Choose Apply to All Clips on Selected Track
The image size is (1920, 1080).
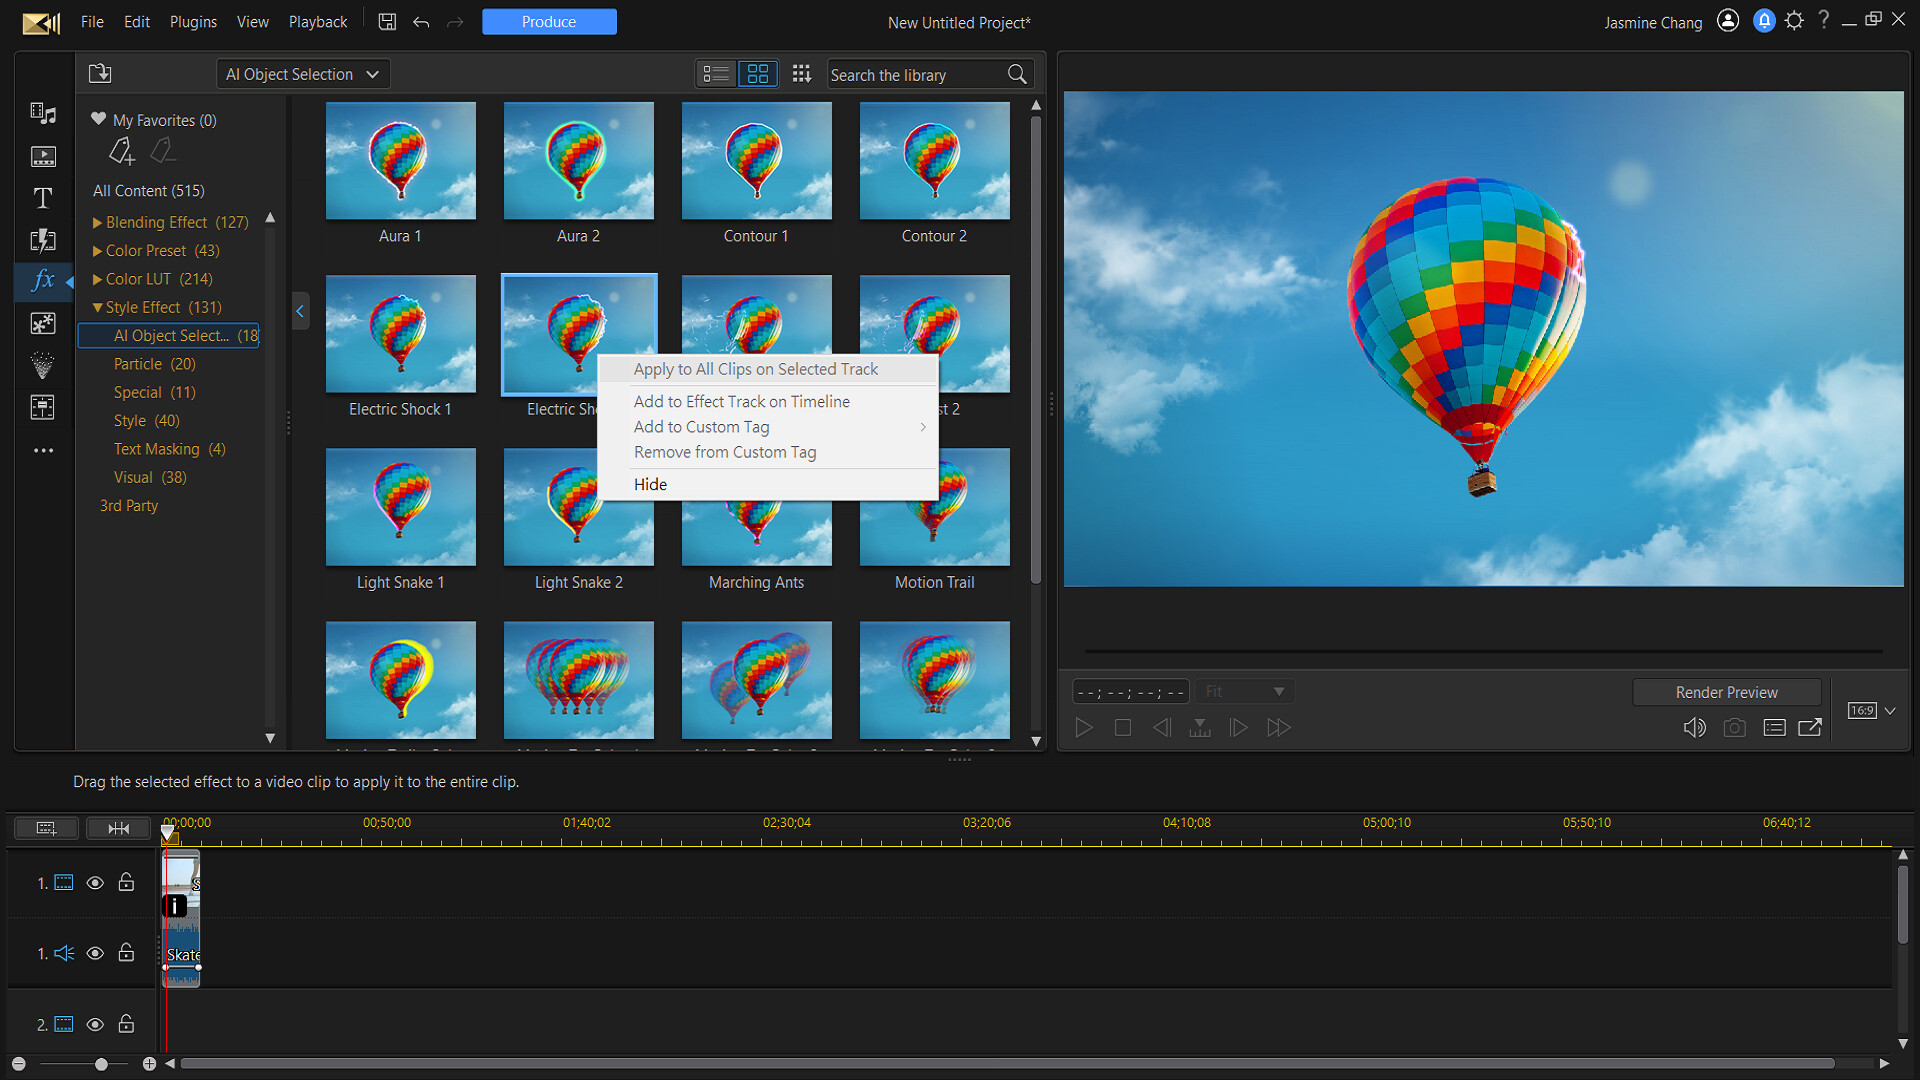click(x=755, y=368)
